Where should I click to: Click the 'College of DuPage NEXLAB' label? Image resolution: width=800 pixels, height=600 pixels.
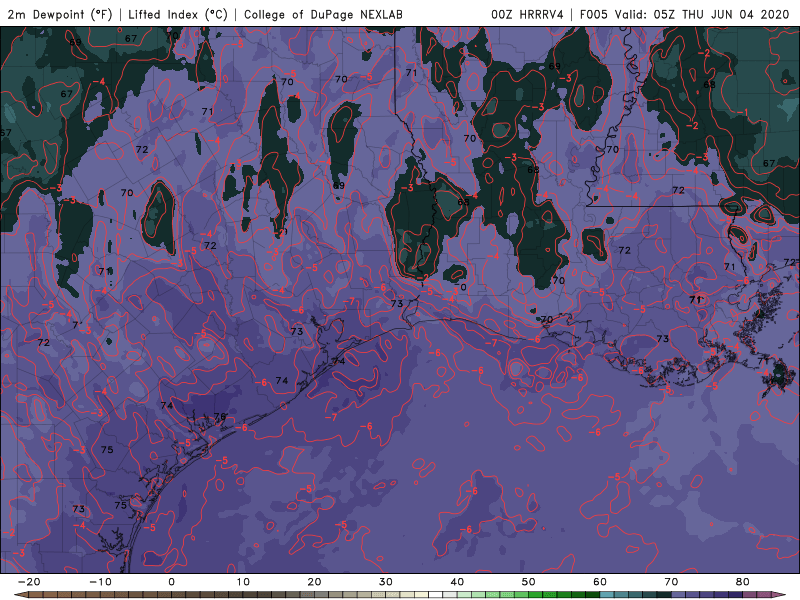click(x=323, y=14)
